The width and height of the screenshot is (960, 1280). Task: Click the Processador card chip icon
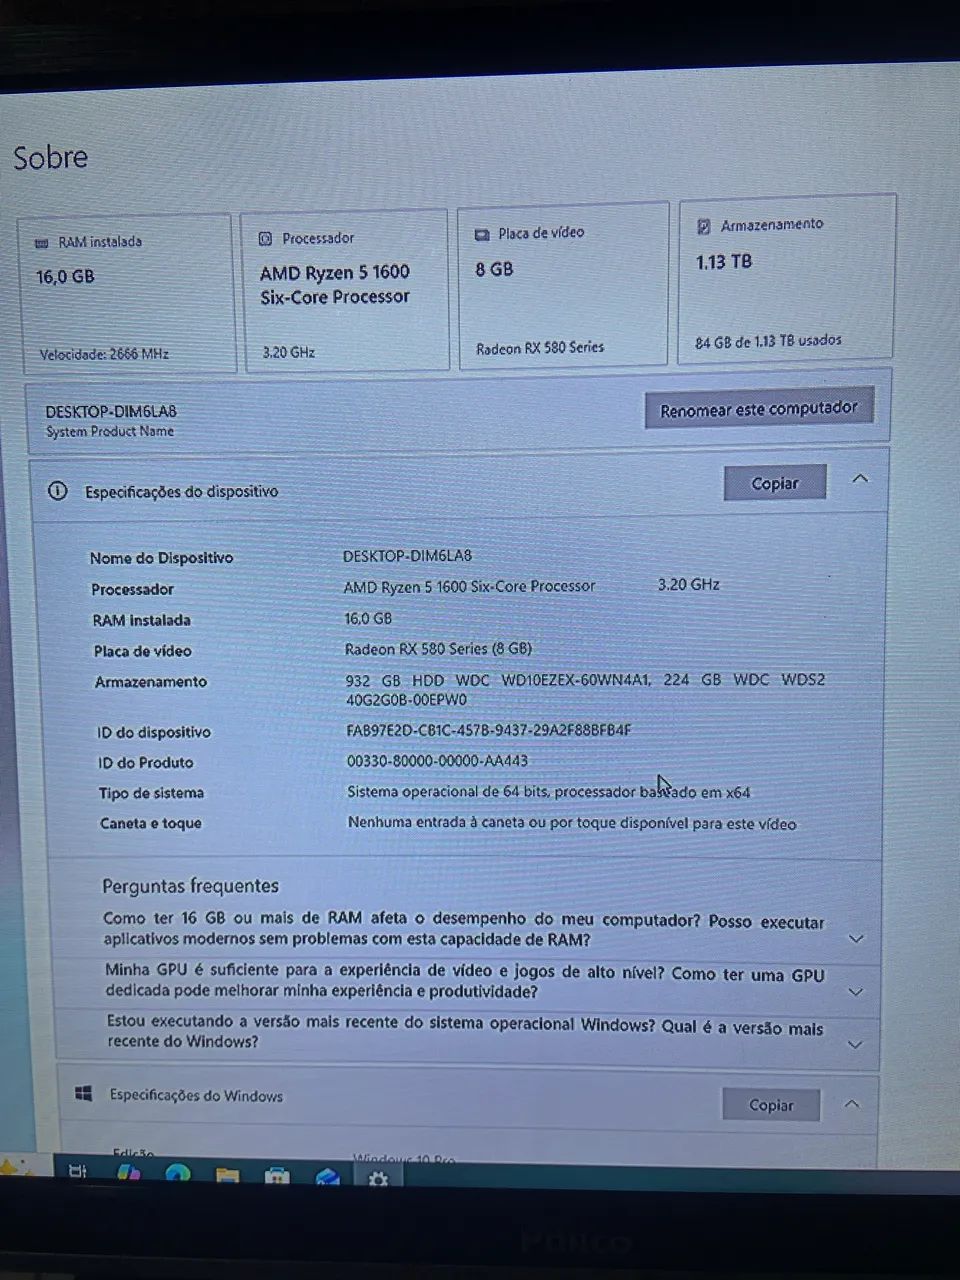(x=265, y=239)
